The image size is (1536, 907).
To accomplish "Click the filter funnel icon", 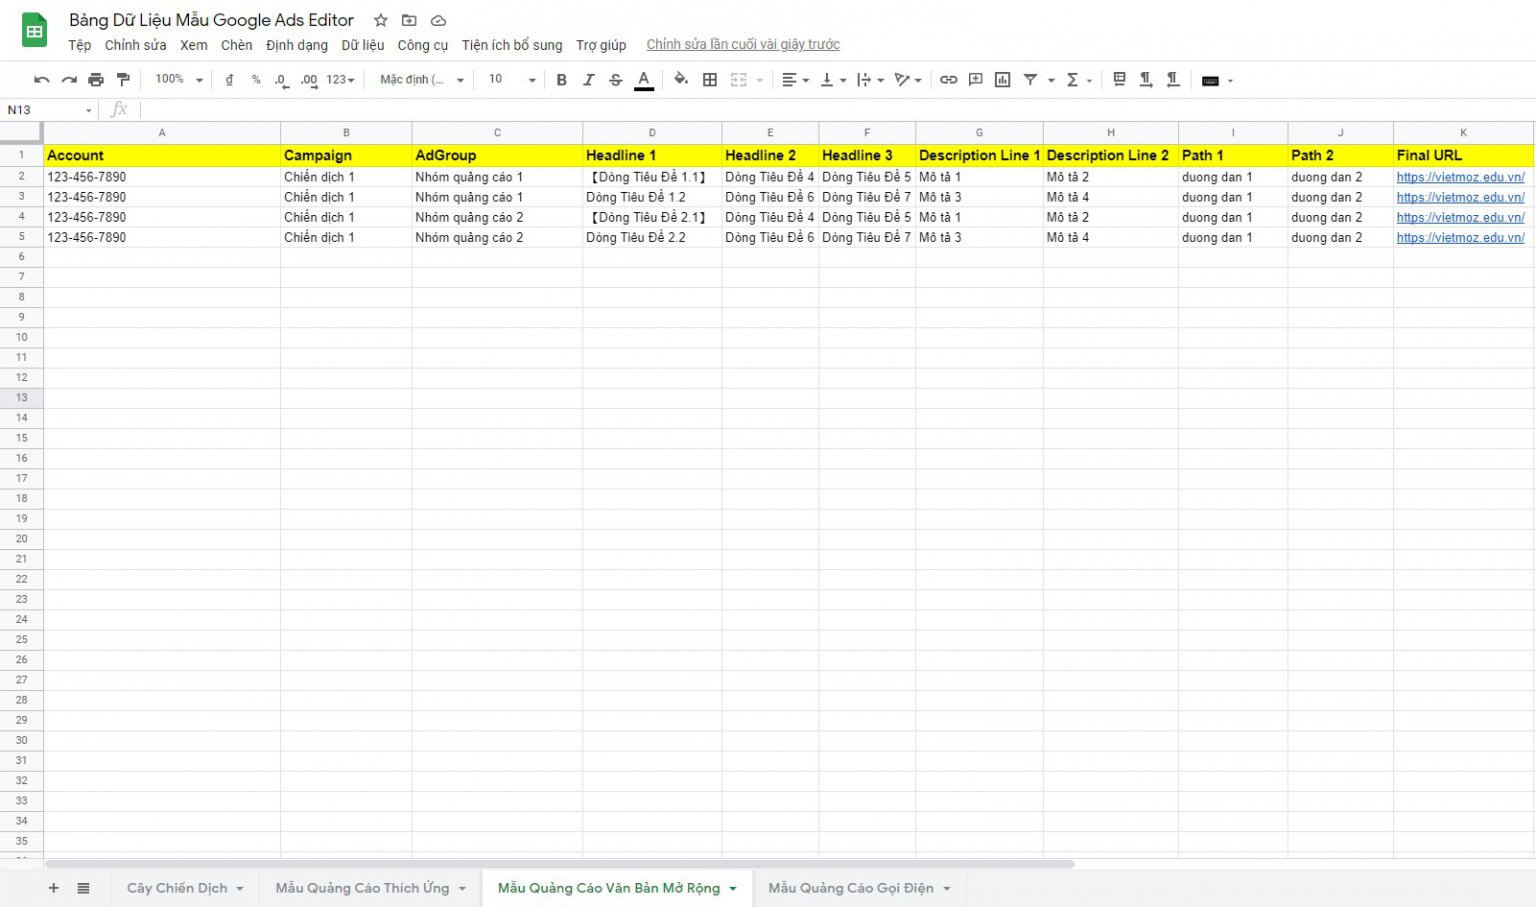I will click(1030, 80).
